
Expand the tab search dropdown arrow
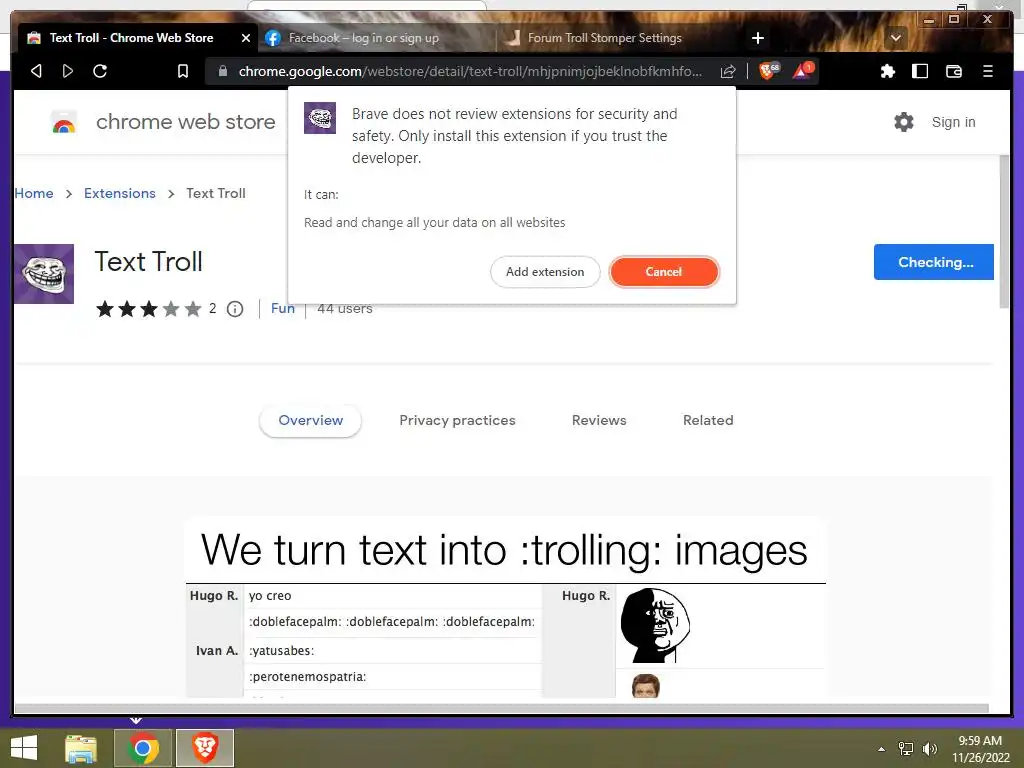(896, 38)
